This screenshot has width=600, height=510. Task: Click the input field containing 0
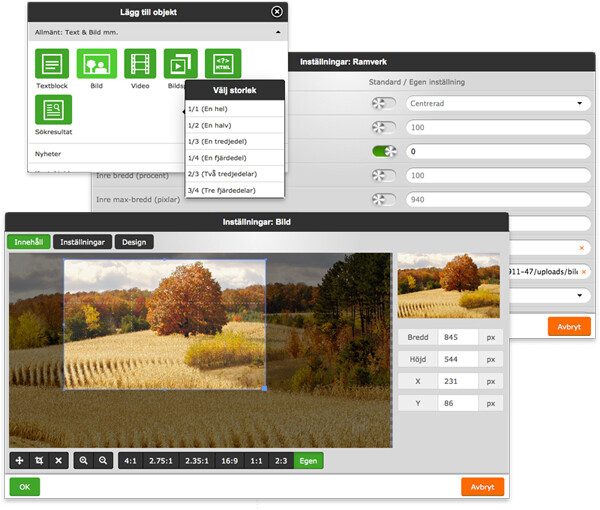(498, 152)
